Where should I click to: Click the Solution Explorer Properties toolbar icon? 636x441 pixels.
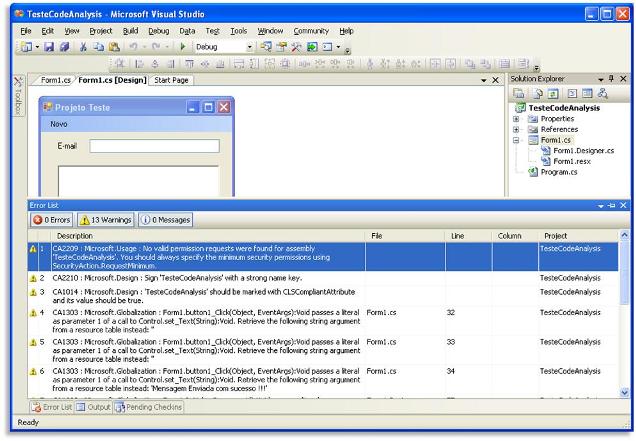click(519, 93)
